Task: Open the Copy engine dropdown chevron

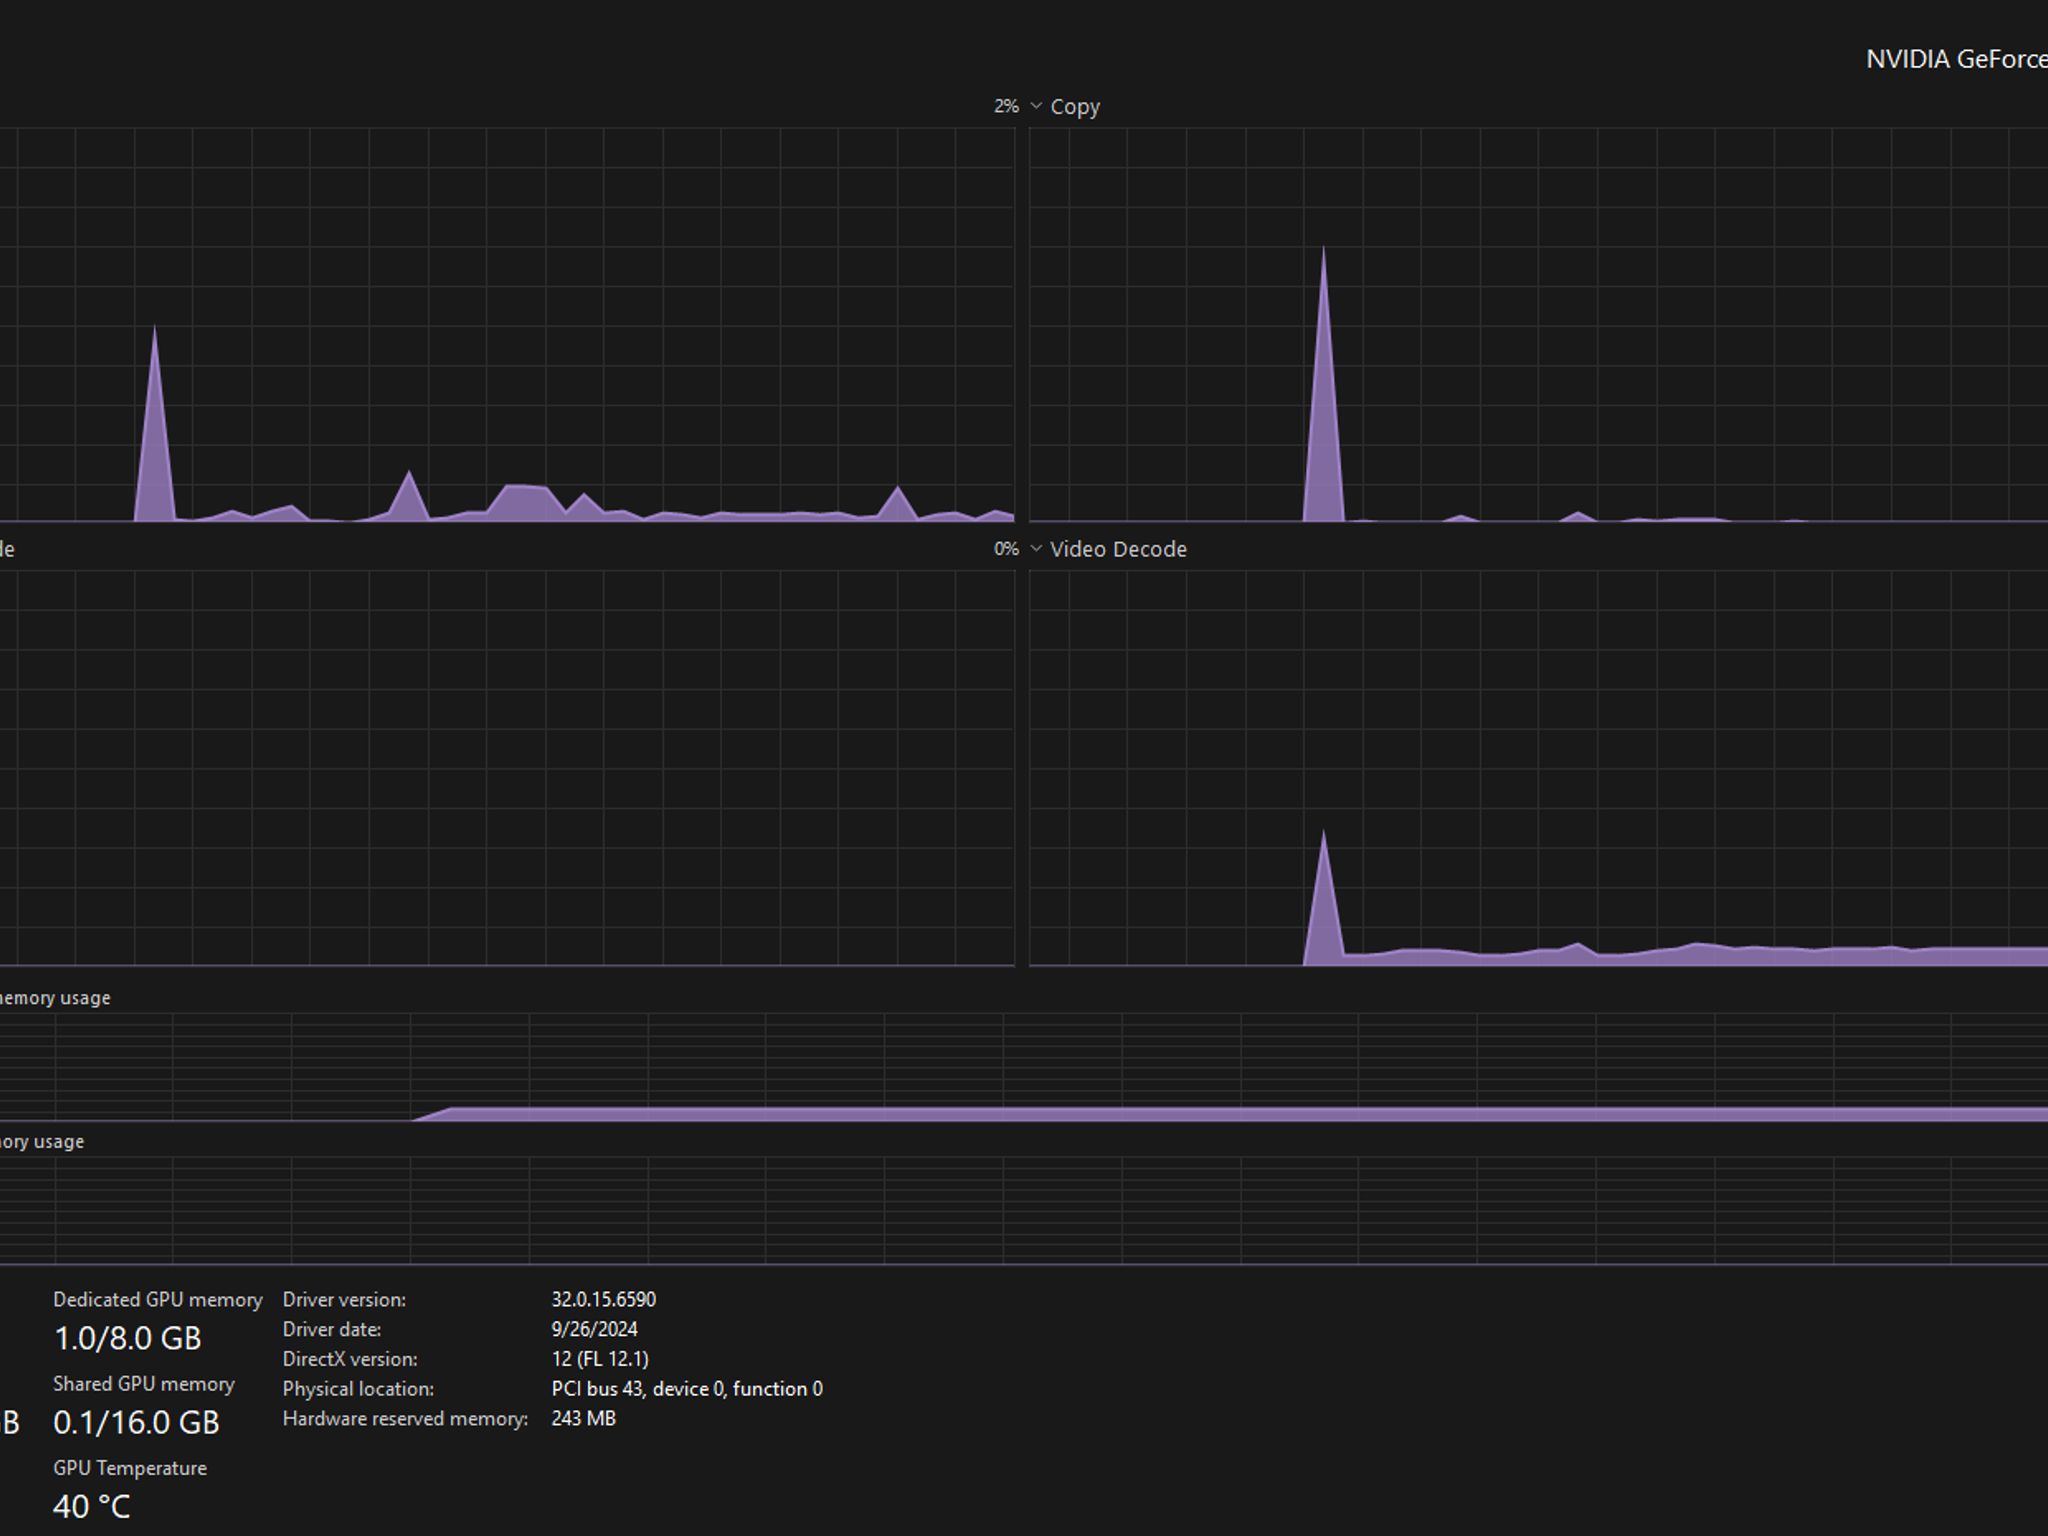Action: [x=1036, y=106]
